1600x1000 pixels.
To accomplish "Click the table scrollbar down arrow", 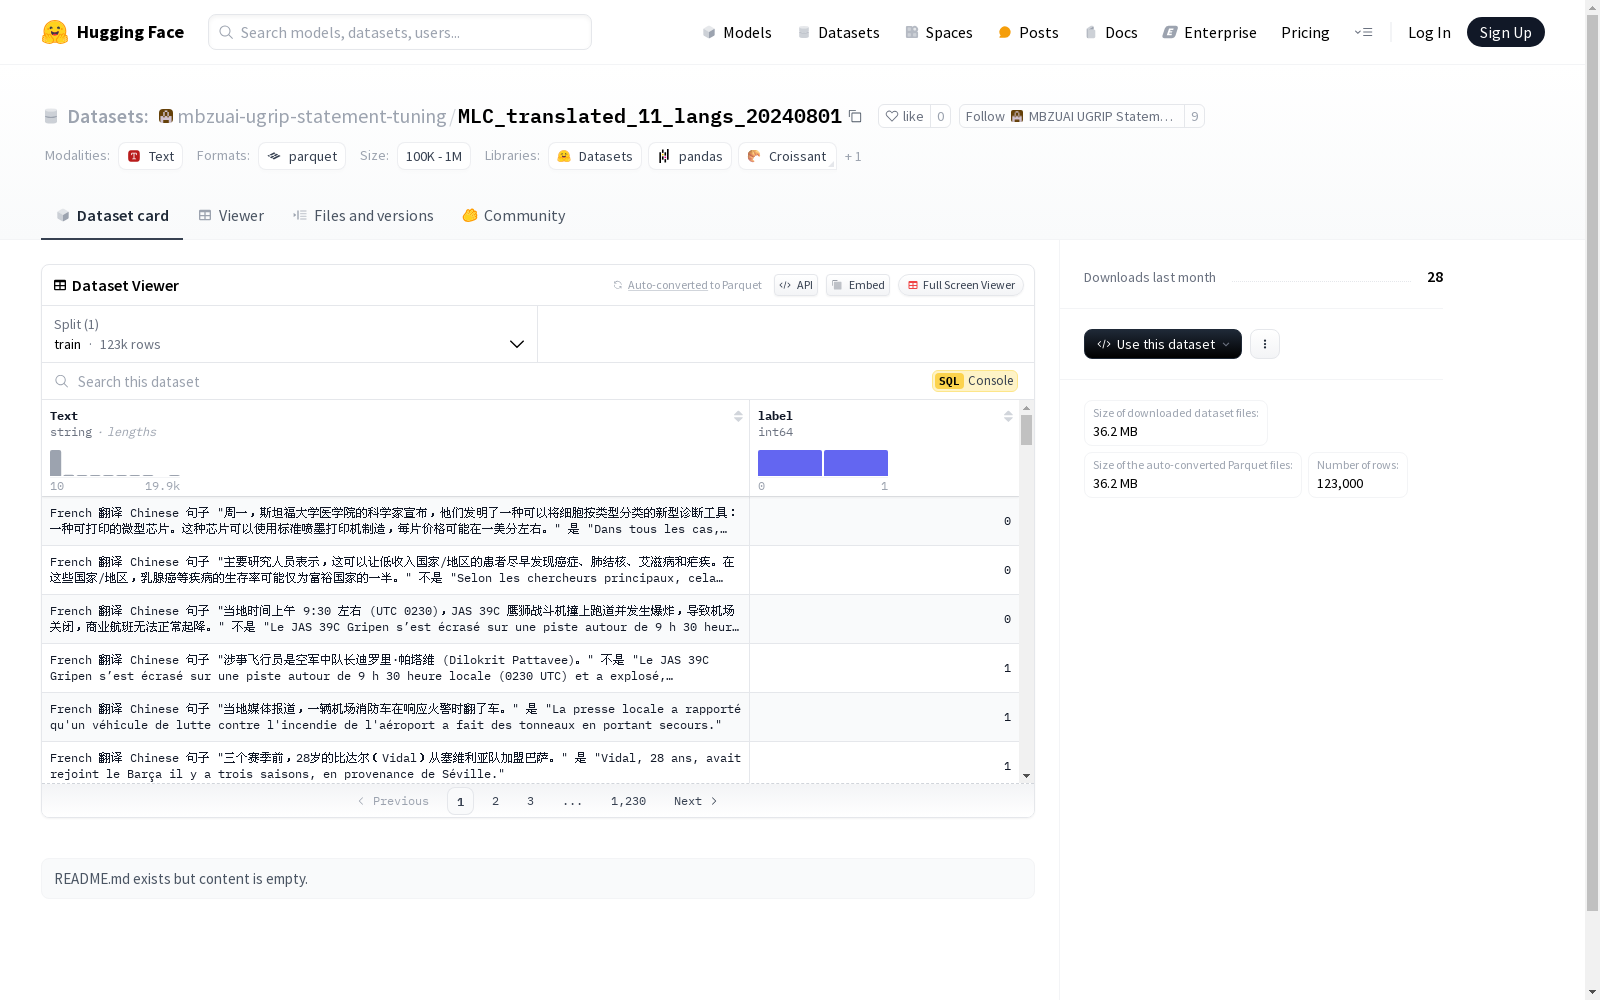I will [1026, 776].
